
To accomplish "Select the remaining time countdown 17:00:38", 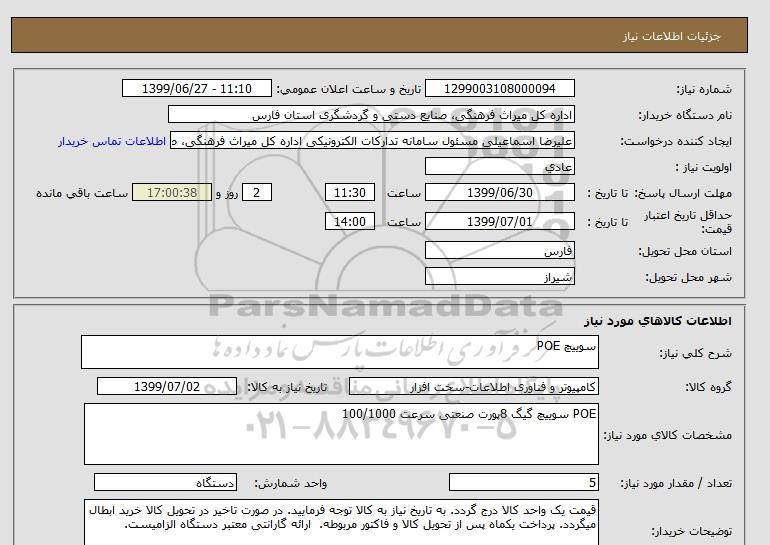I will (172, 192).
